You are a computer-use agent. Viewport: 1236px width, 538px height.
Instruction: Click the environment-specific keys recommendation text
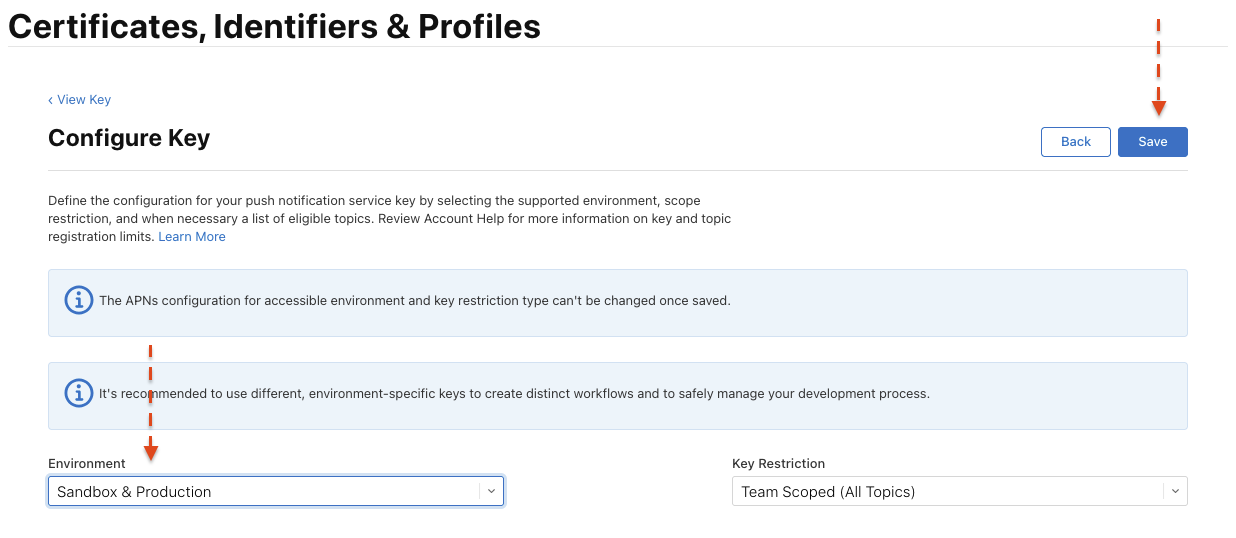pyautogui.click(x=514, y=394)
